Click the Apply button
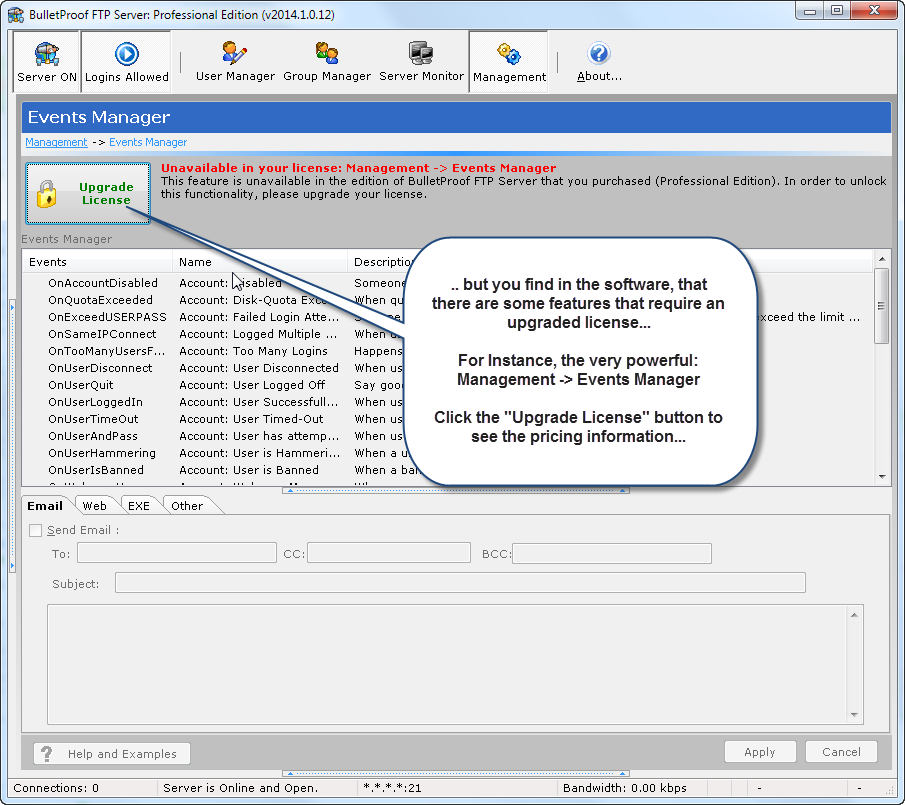The image size is (905, 805). pos(760,752)
